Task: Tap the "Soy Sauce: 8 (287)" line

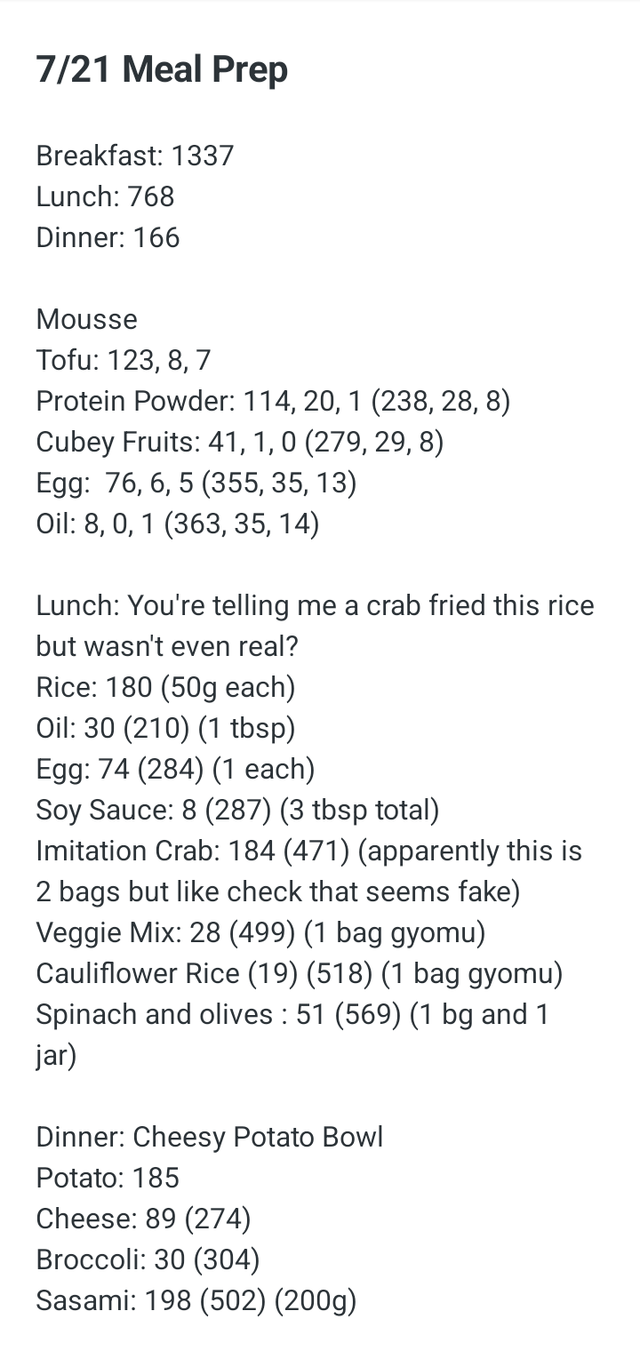Action: click(x=237, y=811)
